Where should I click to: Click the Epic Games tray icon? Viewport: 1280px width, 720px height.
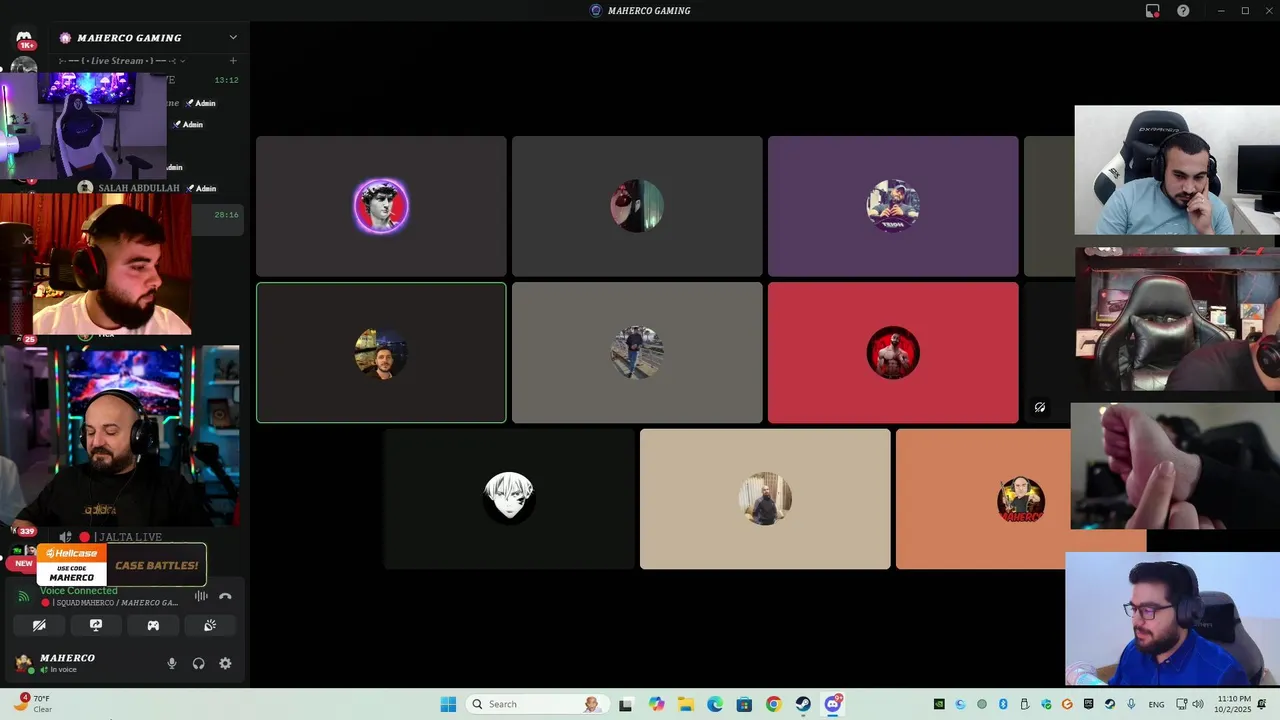(x=1089, y=704)
